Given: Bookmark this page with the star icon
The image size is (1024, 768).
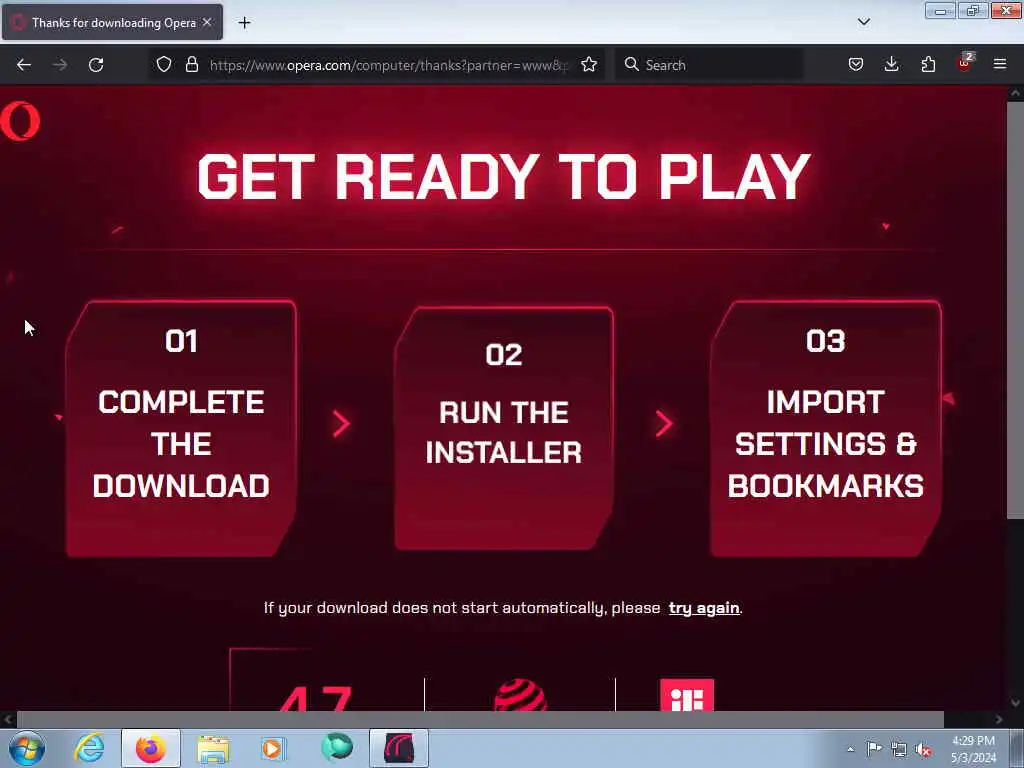Looking at the screenshot, I should tap(589, 65).
